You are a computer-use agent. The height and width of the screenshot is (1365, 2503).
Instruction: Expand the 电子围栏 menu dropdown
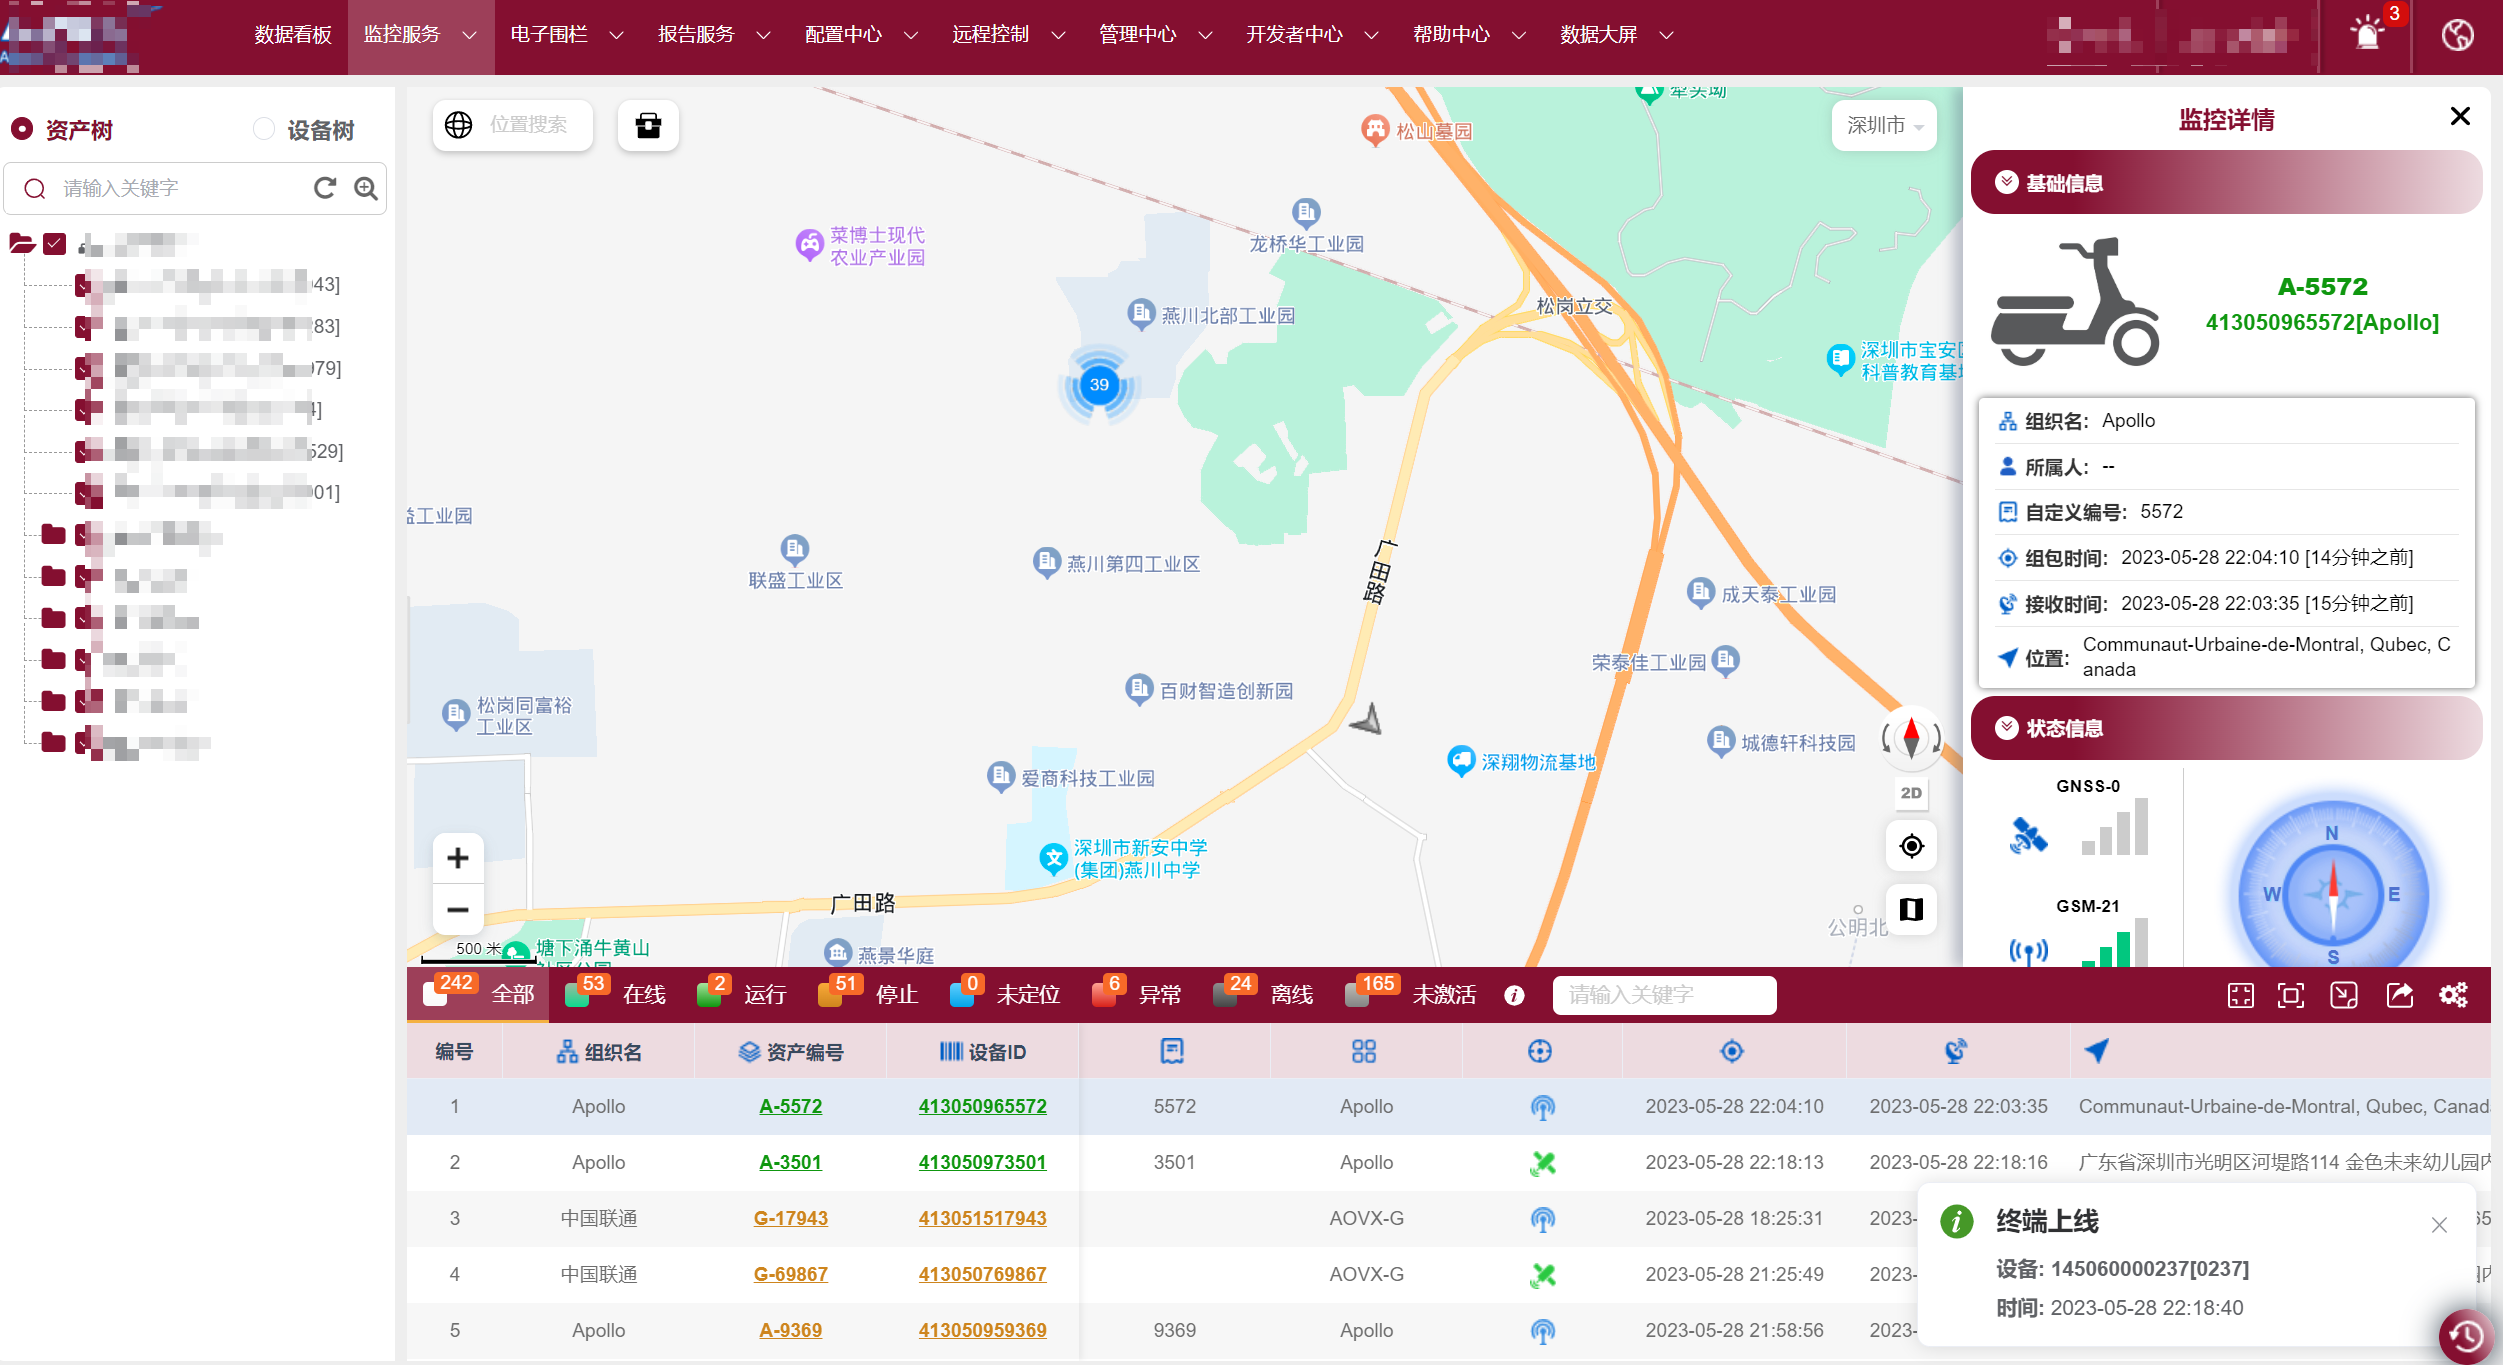[x=567, y=35]
